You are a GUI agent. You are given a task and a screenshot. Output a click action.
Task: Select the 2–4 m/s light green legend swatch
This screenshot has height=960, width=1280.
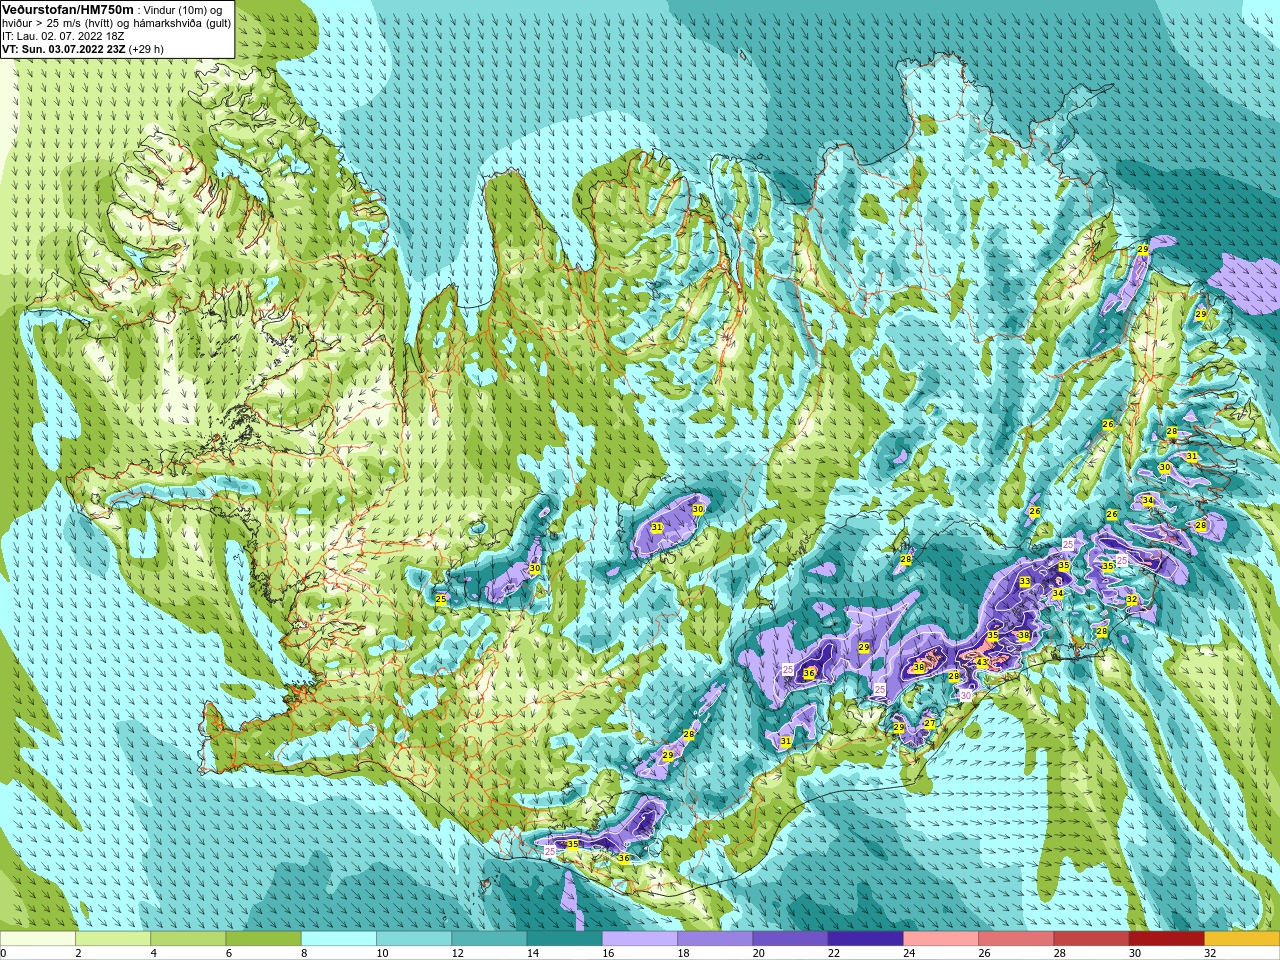coord(113,939)
